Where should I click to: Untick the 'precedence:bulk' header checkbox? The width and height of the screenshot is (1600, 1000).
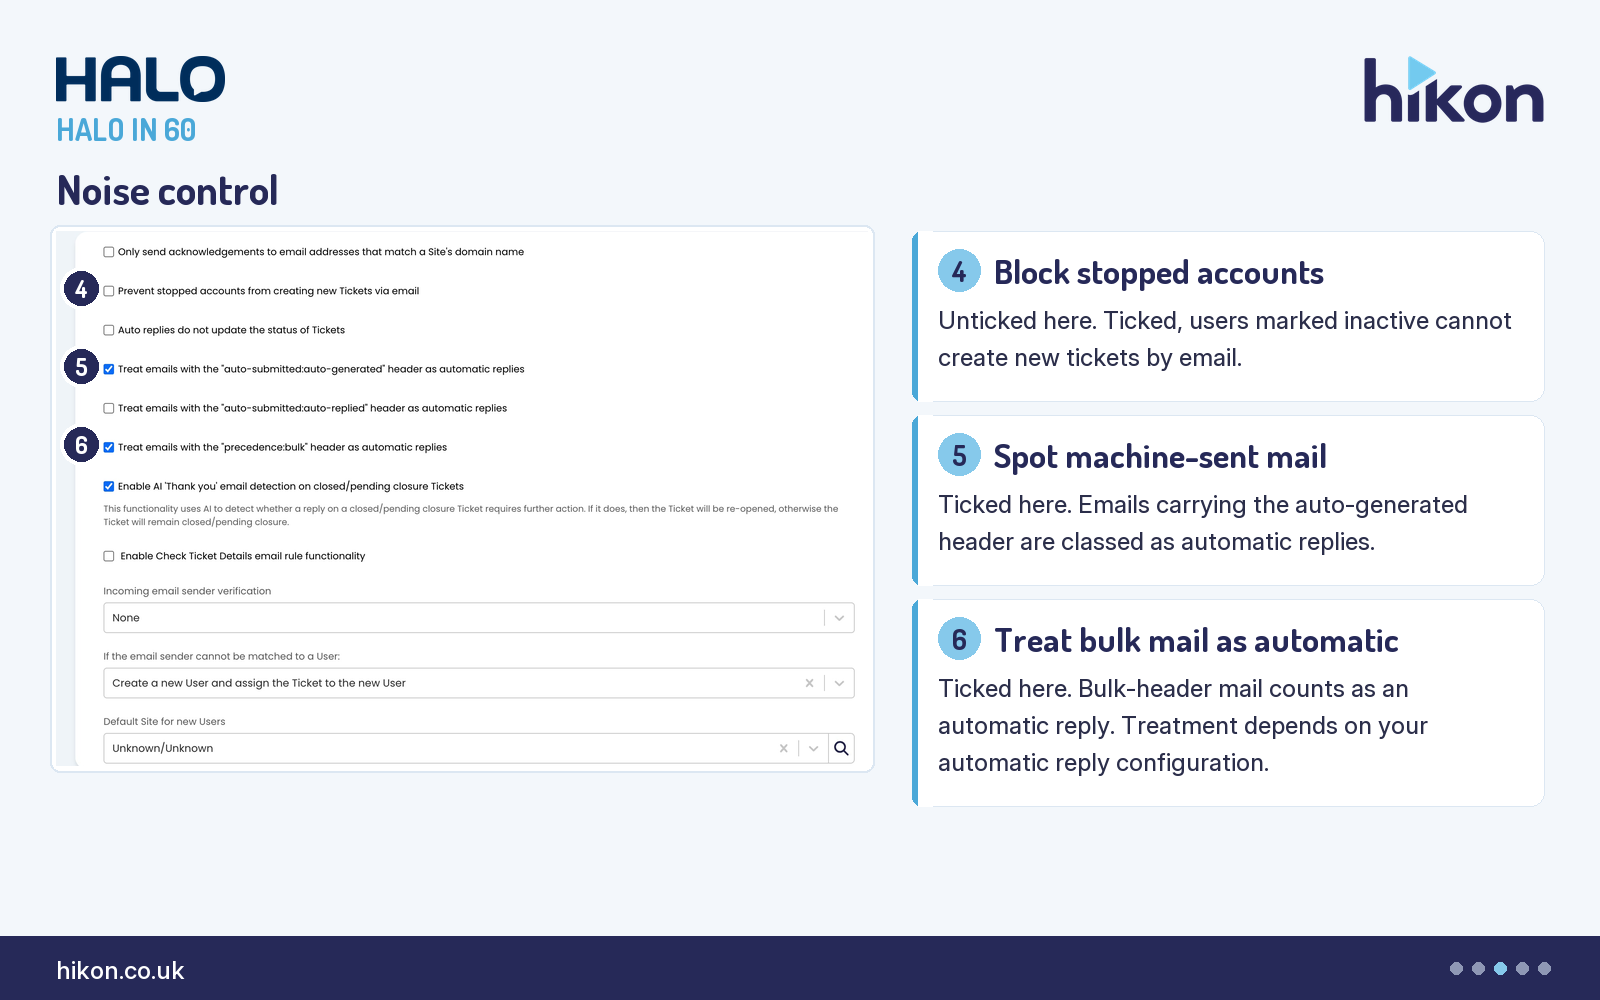pos(109,447)
